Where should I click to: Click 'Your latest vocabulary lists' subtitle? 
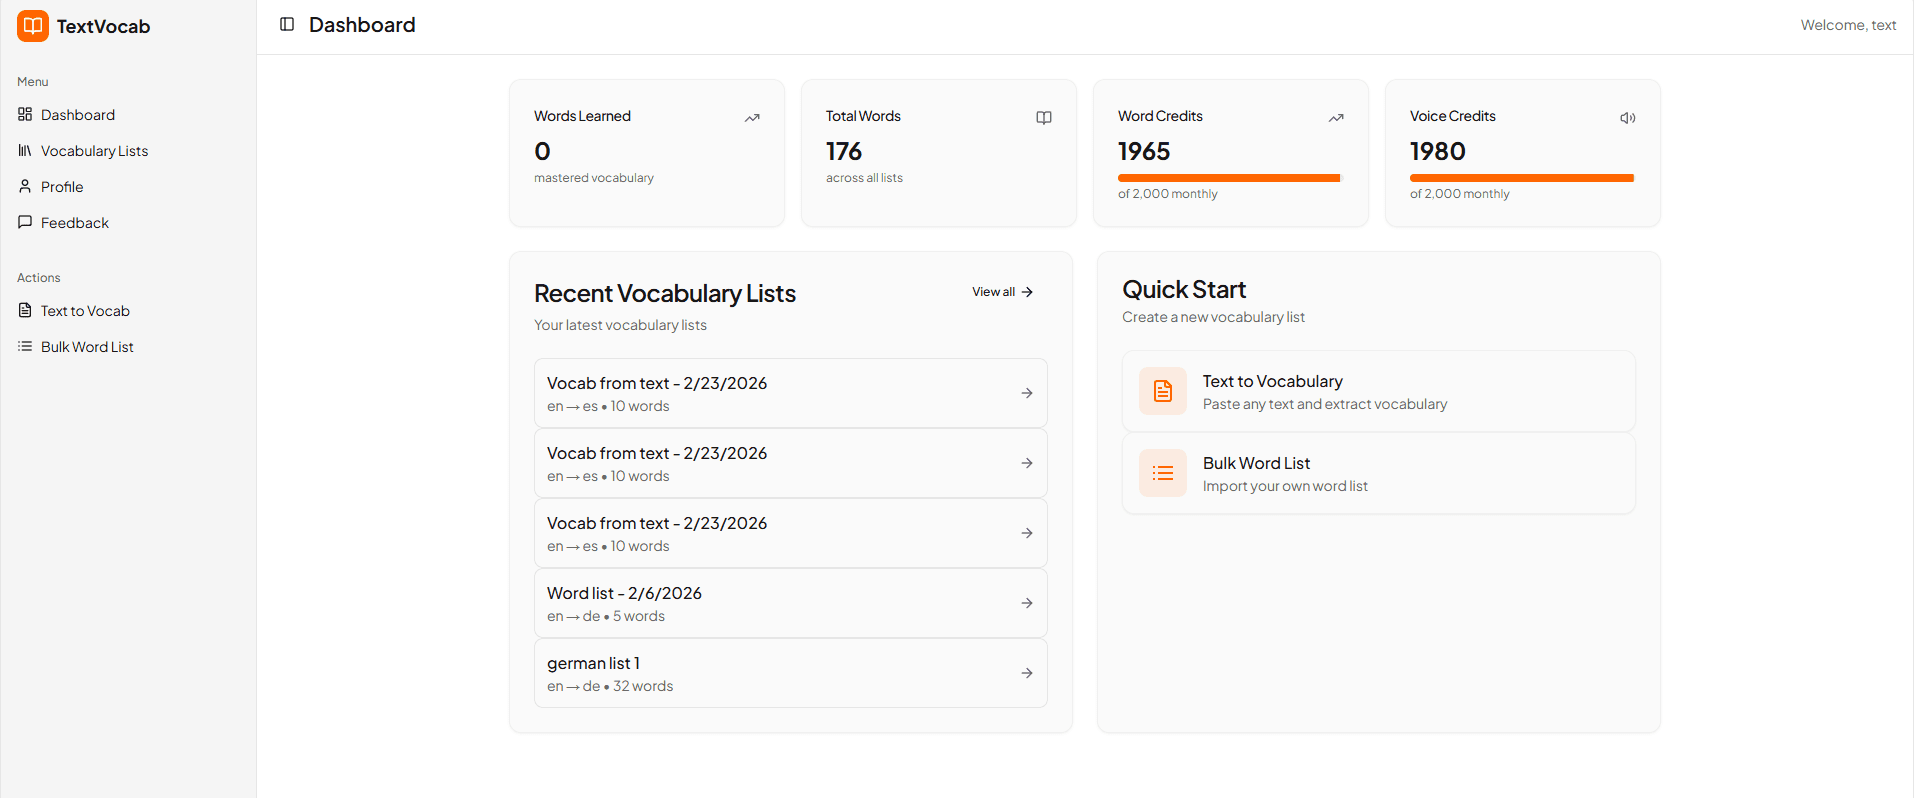pos(620,325)
